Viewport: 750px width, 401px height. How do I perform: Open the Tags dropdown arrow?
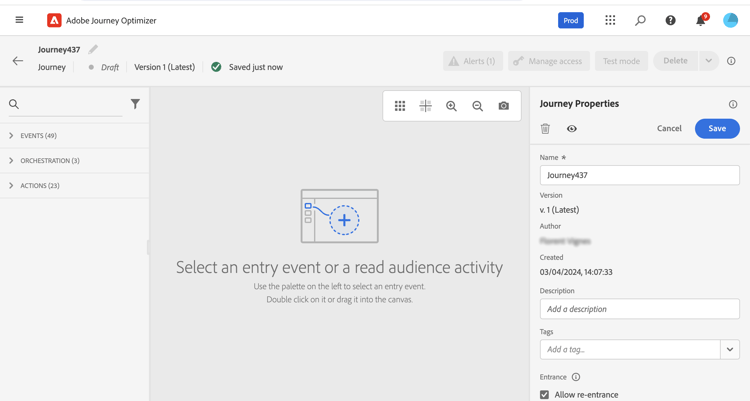730,349
